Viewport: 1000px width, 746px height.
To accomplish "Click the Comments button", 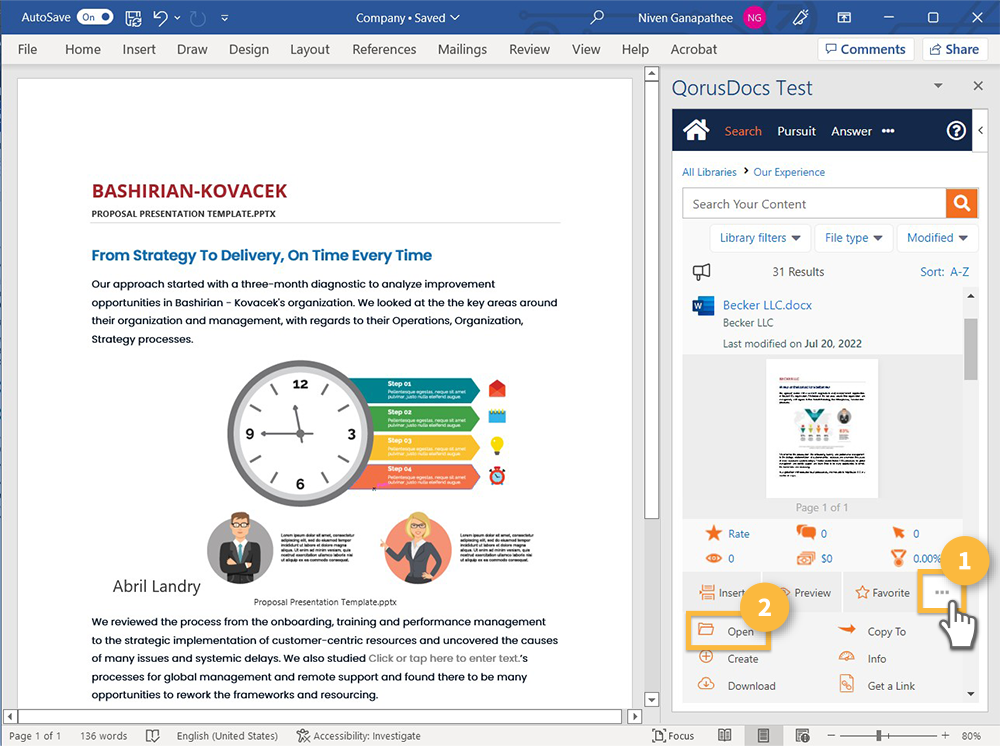I will tap(865, 49).
